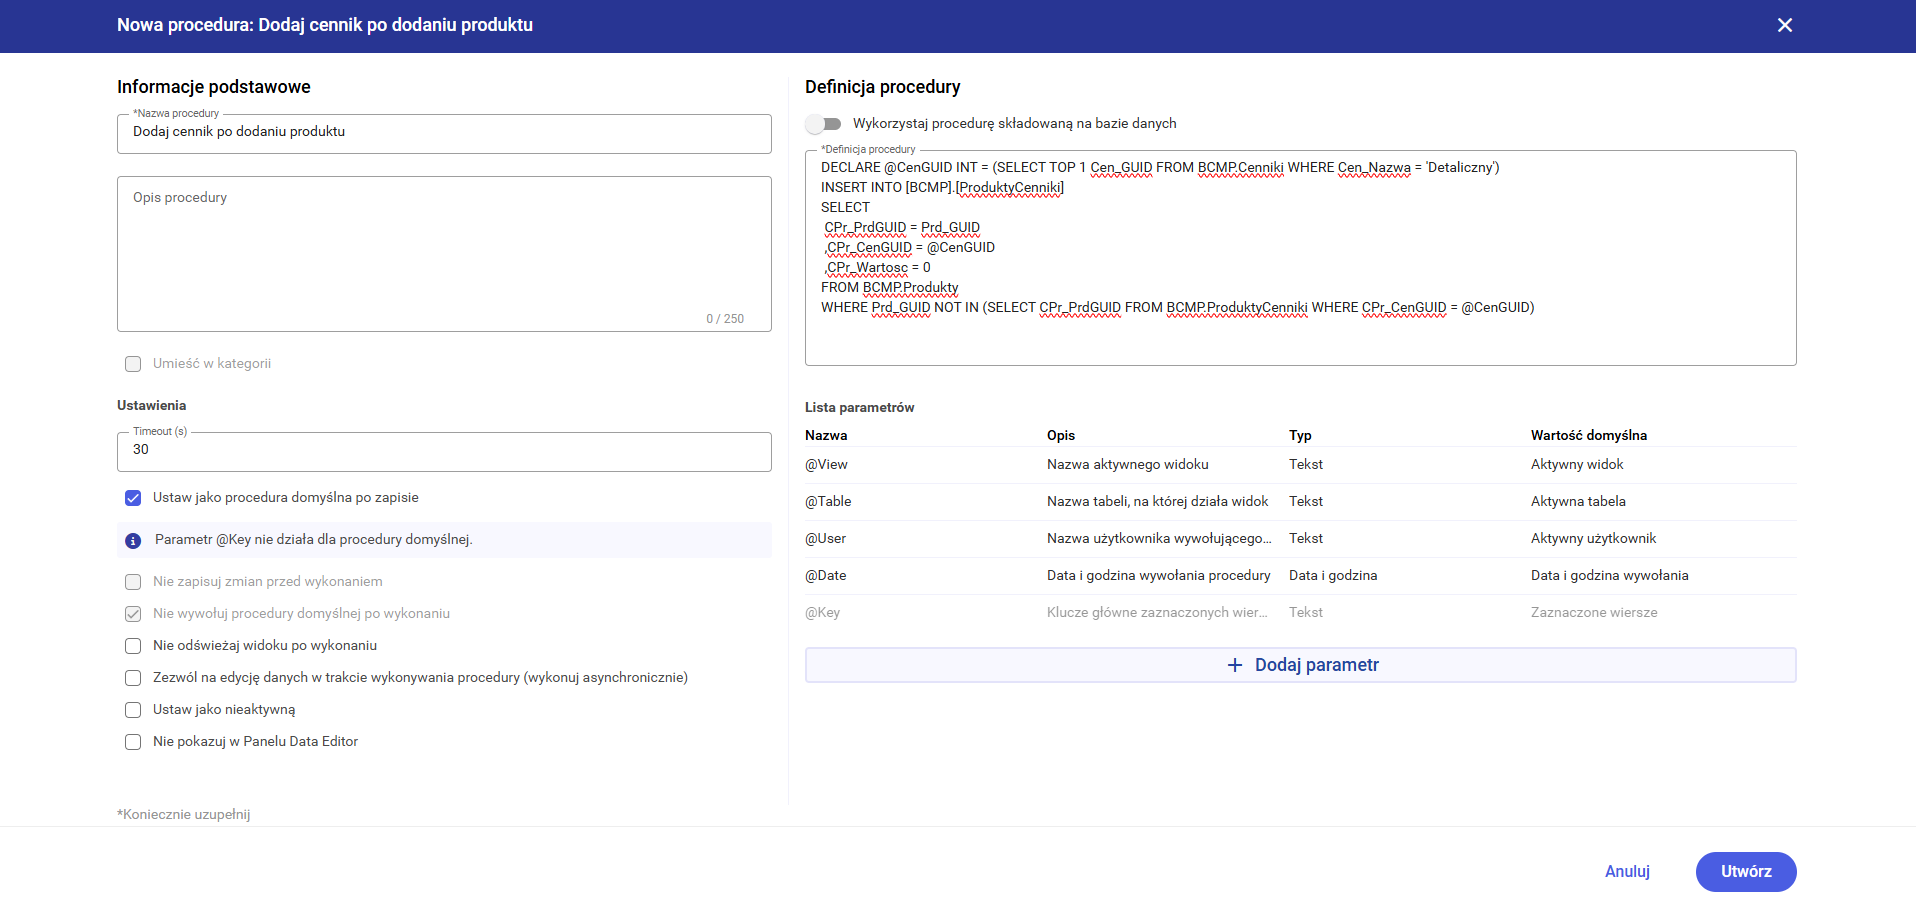Click the info icon beside @Key warning
Viewport: 1916px width, 915px height.
tap(133, 541)
